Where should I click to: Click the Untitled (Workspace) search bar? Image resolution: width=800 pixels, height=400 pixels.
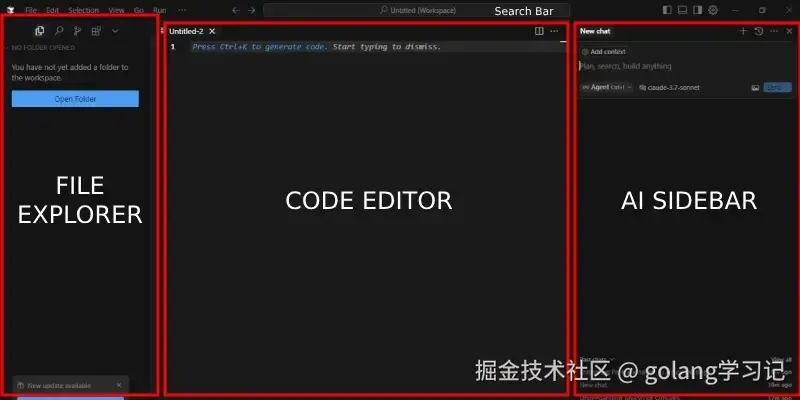[416, 10]
